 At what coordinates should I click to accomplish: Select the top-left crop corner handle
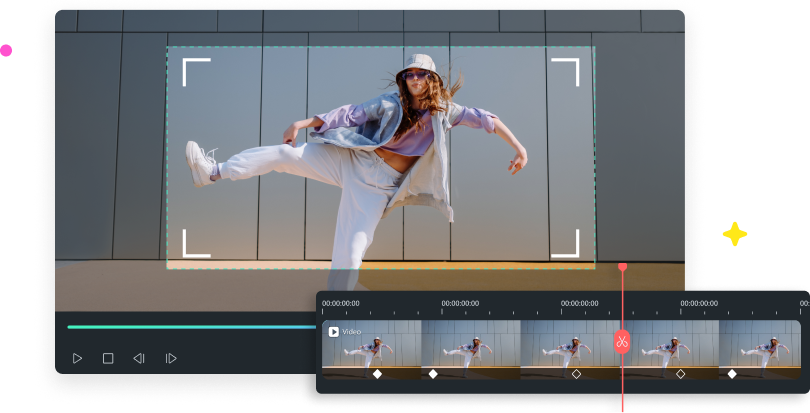coord(197,72)
